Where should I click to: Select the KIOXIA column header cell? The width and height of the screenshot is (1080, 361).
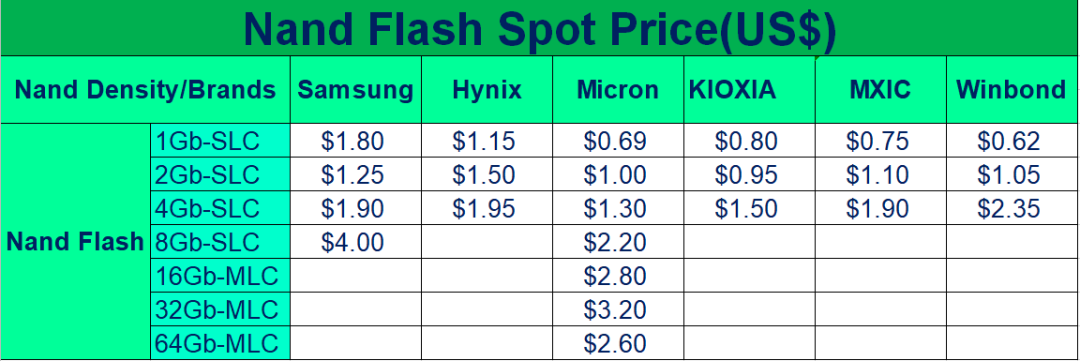(x=749, y=90)
